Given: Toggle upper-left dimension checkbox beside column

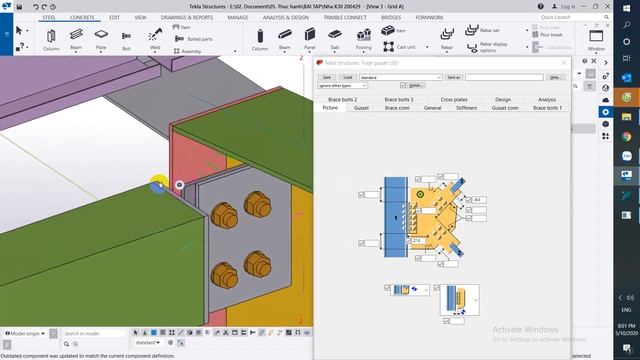Looking at the screenshot, I should [x=361, y=195].
